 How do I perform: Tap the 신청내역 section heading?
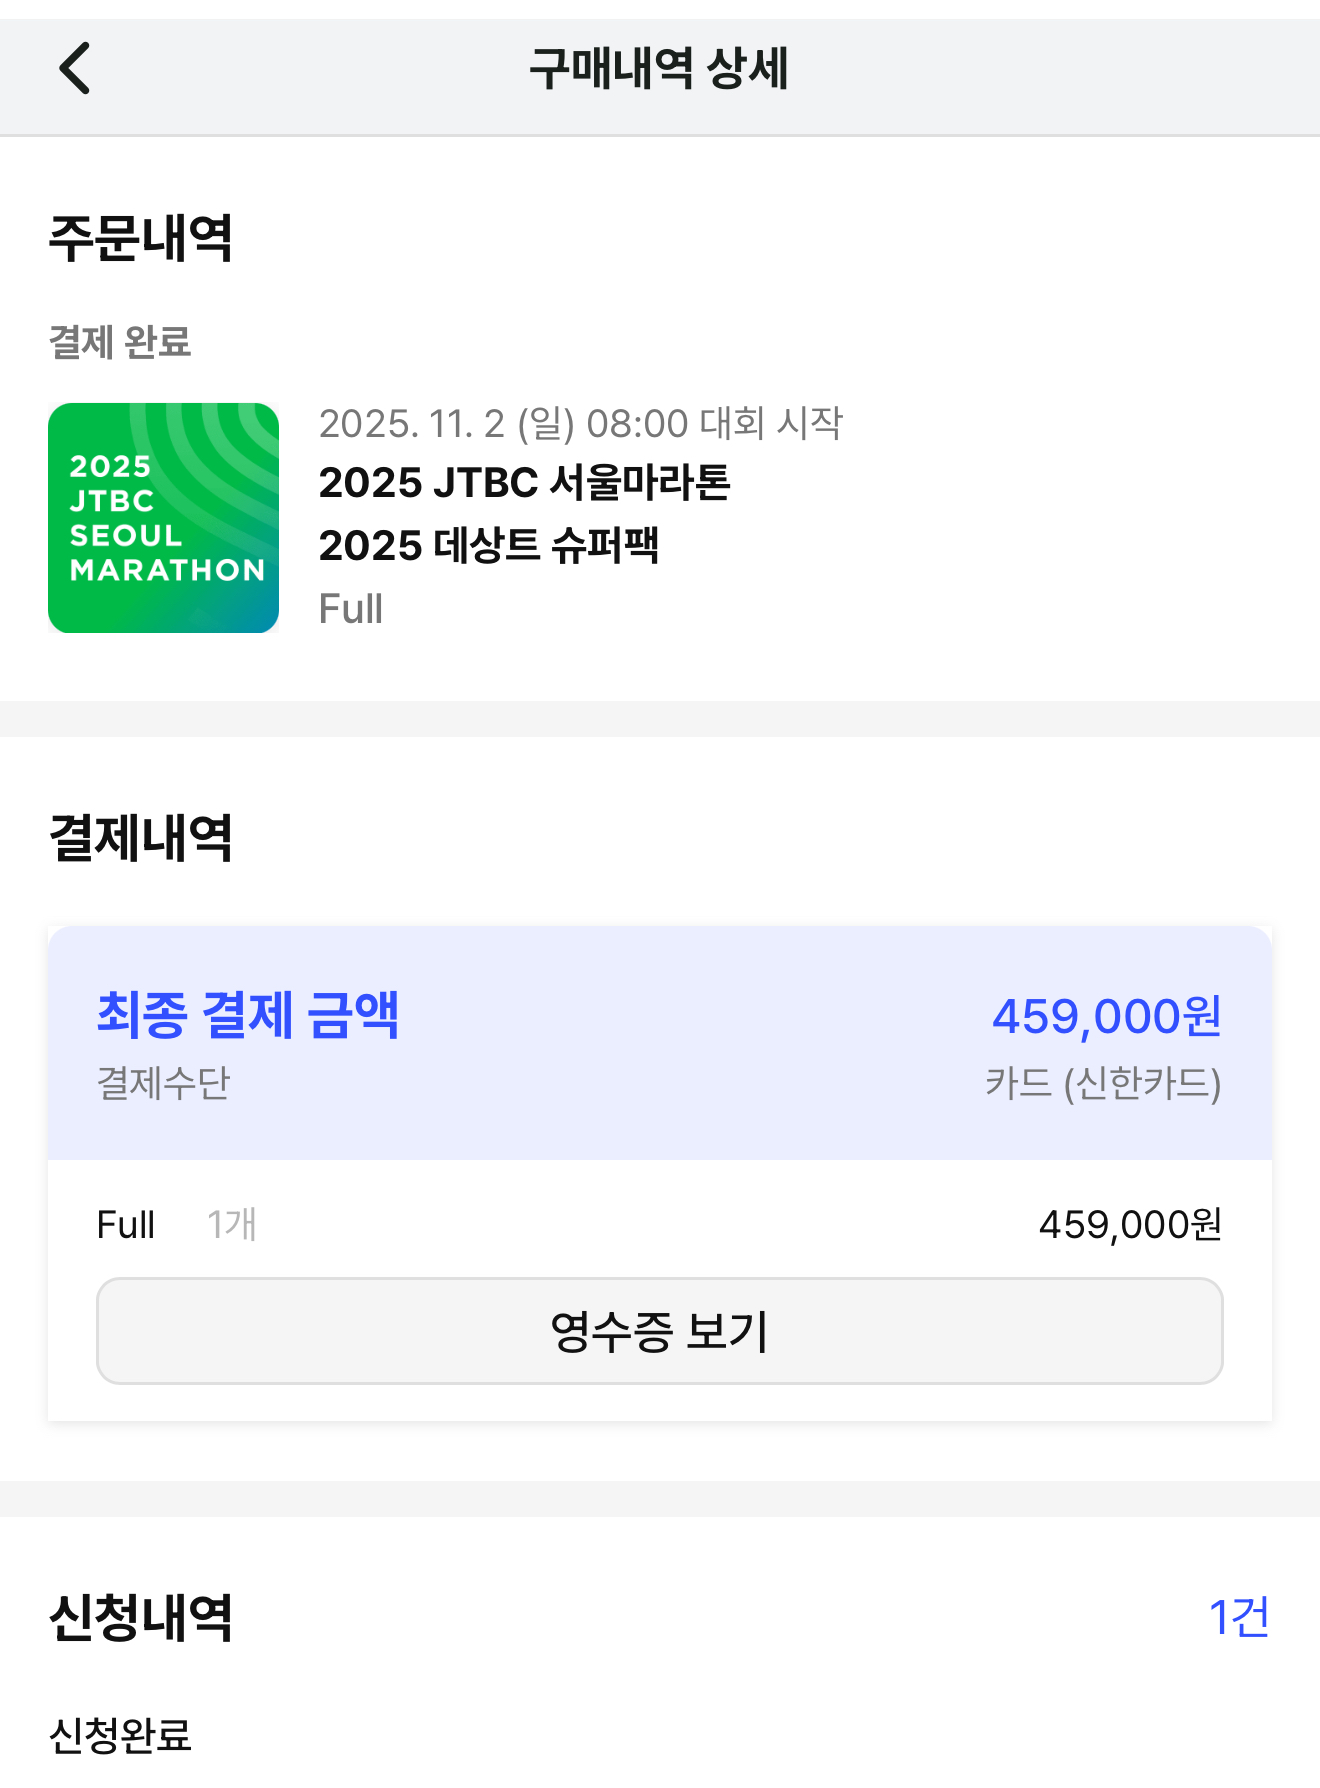pyautogui.click(x=141, y=1617)
